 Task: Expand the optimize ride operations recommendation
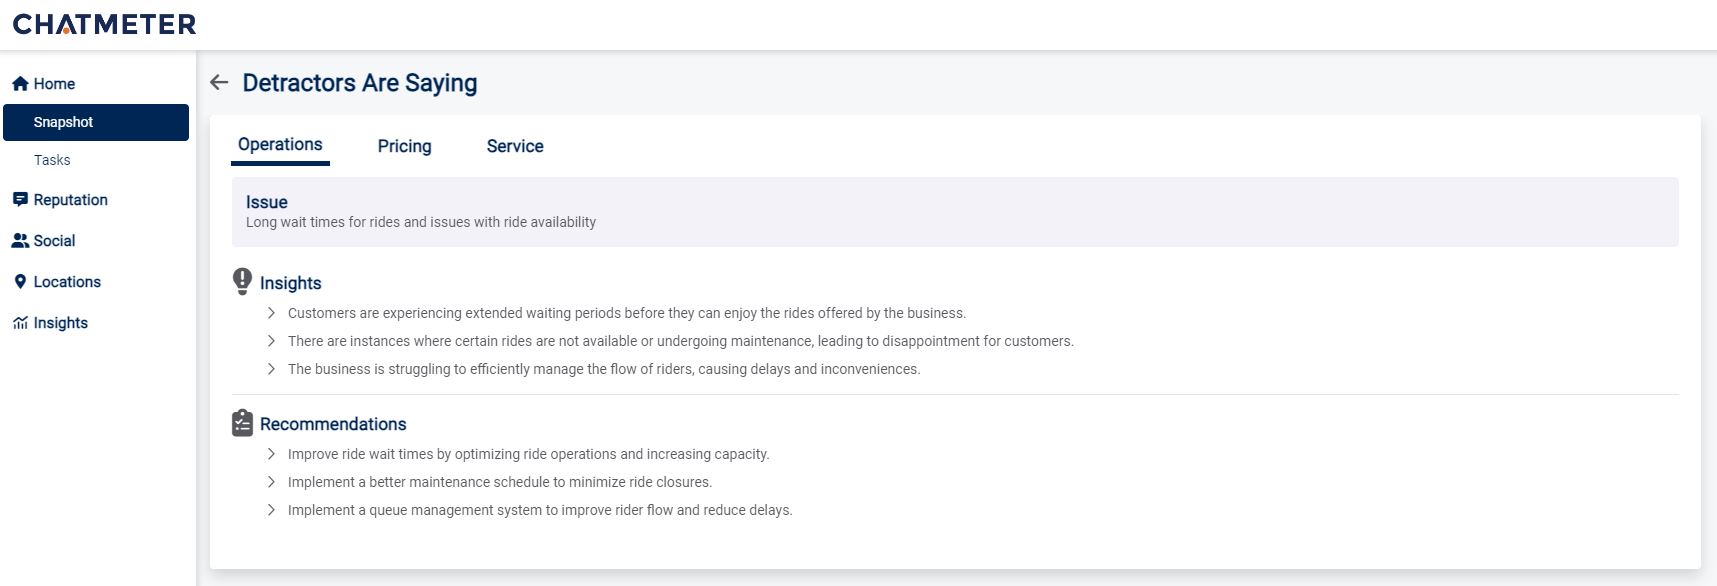pyautogui.click(x=271, y=454)
